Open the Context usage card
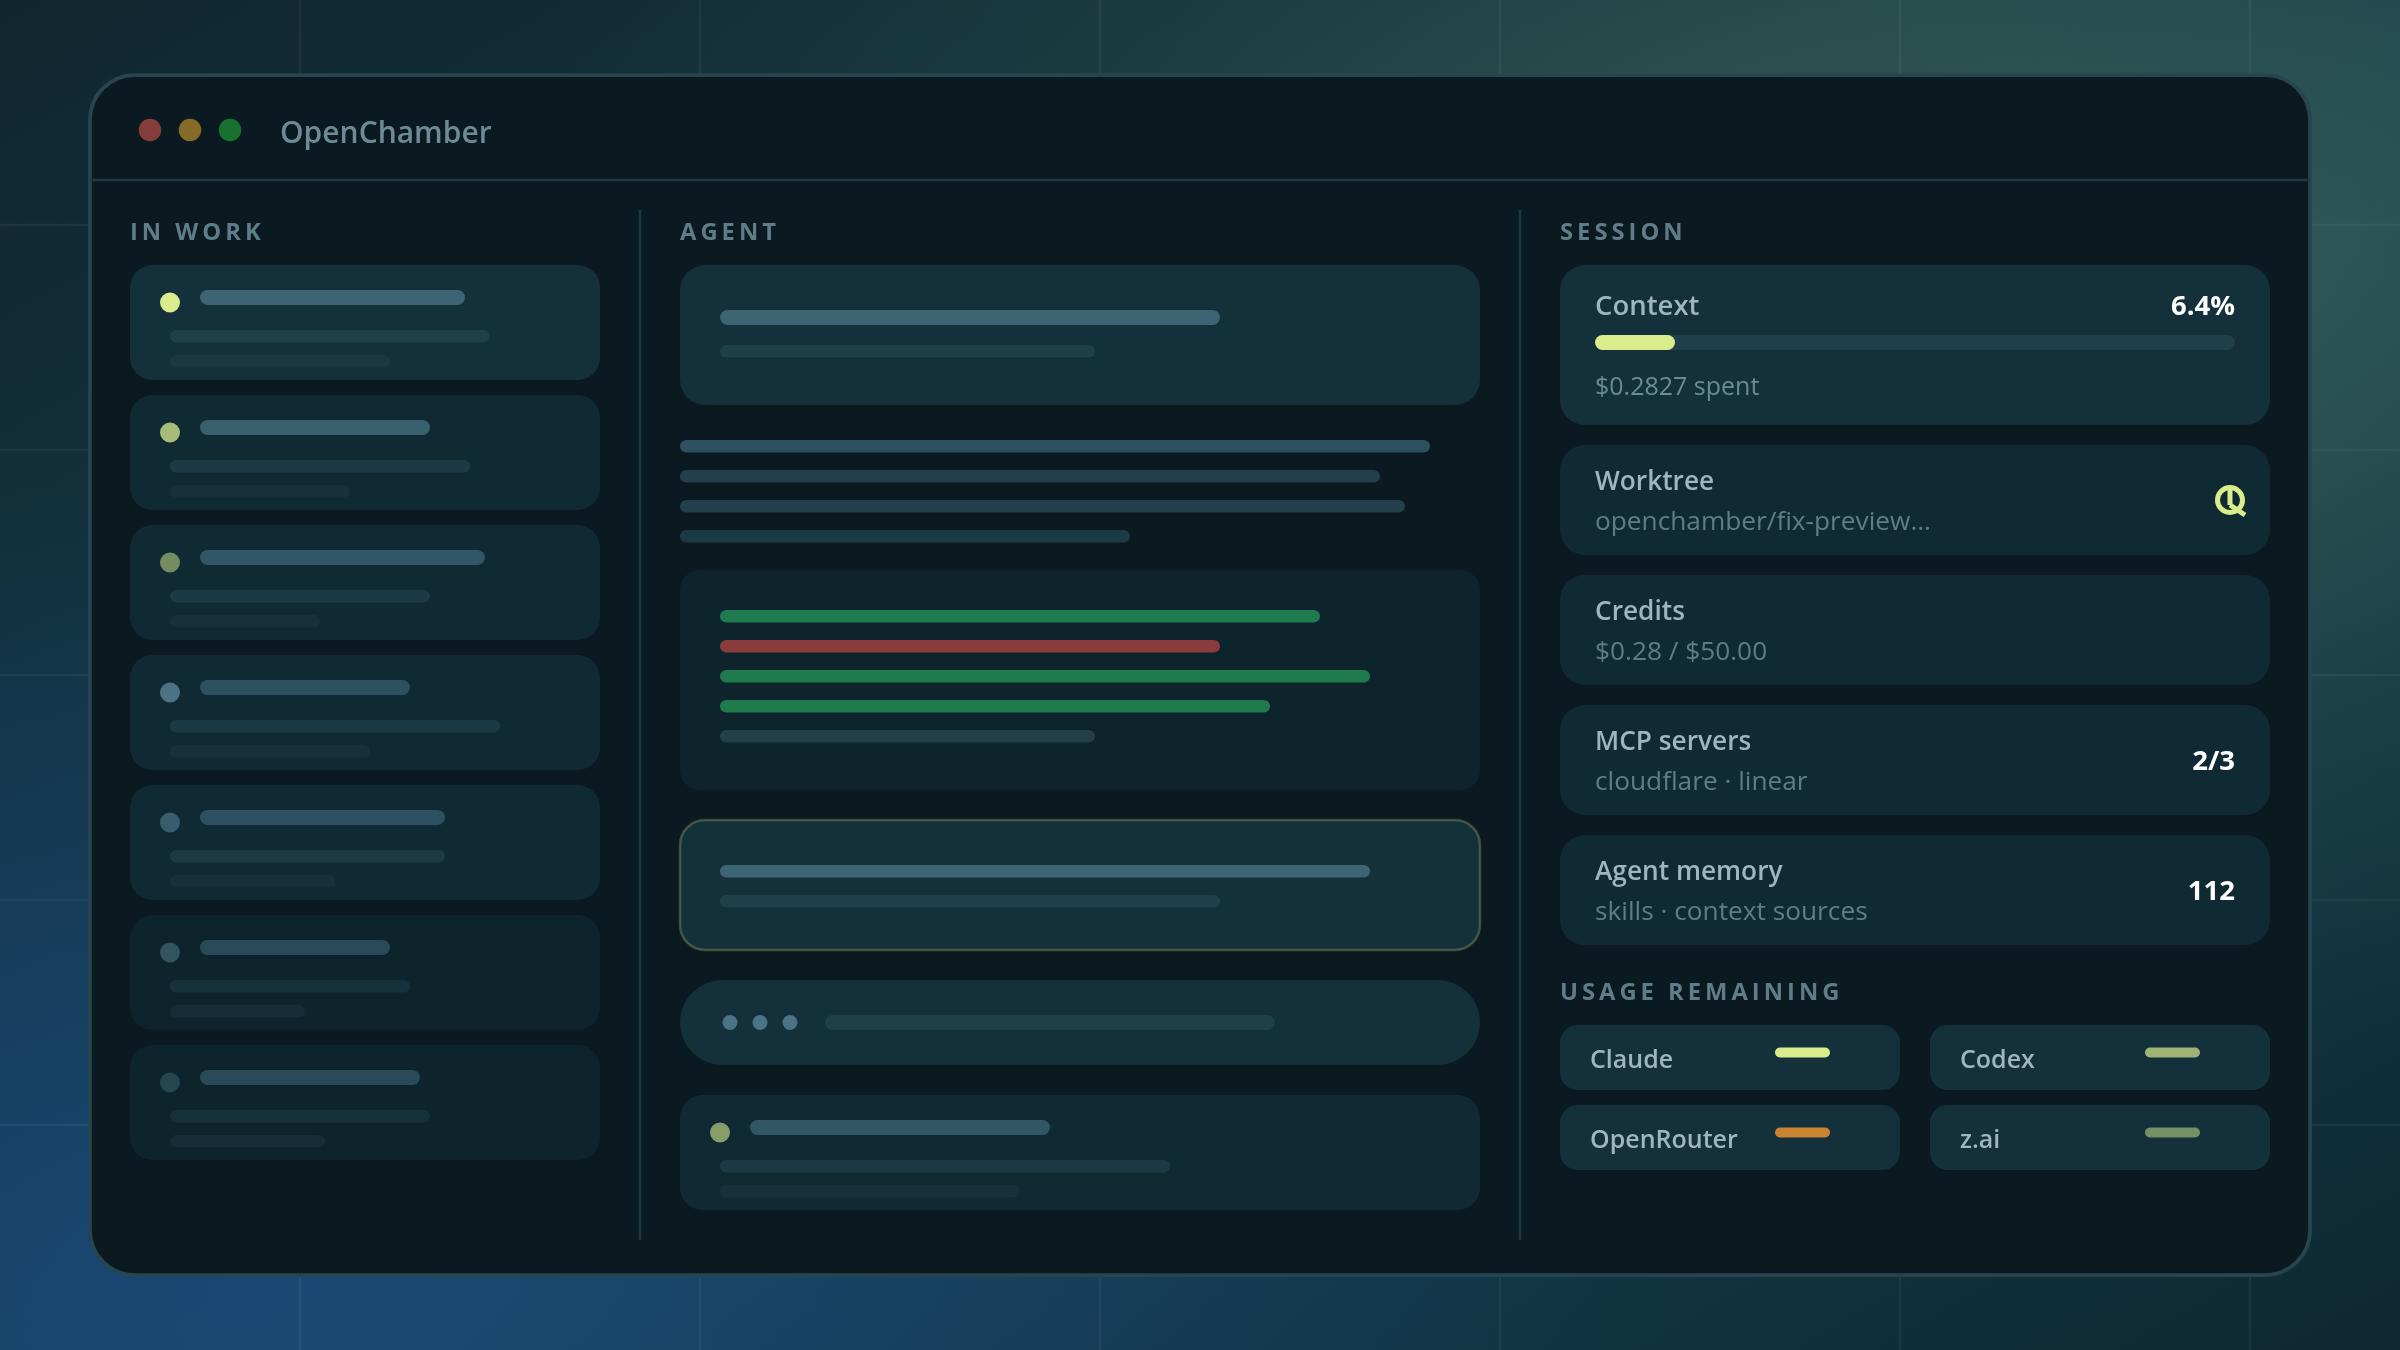This screenshot has height=1350, width=2400. [1914, 345]
